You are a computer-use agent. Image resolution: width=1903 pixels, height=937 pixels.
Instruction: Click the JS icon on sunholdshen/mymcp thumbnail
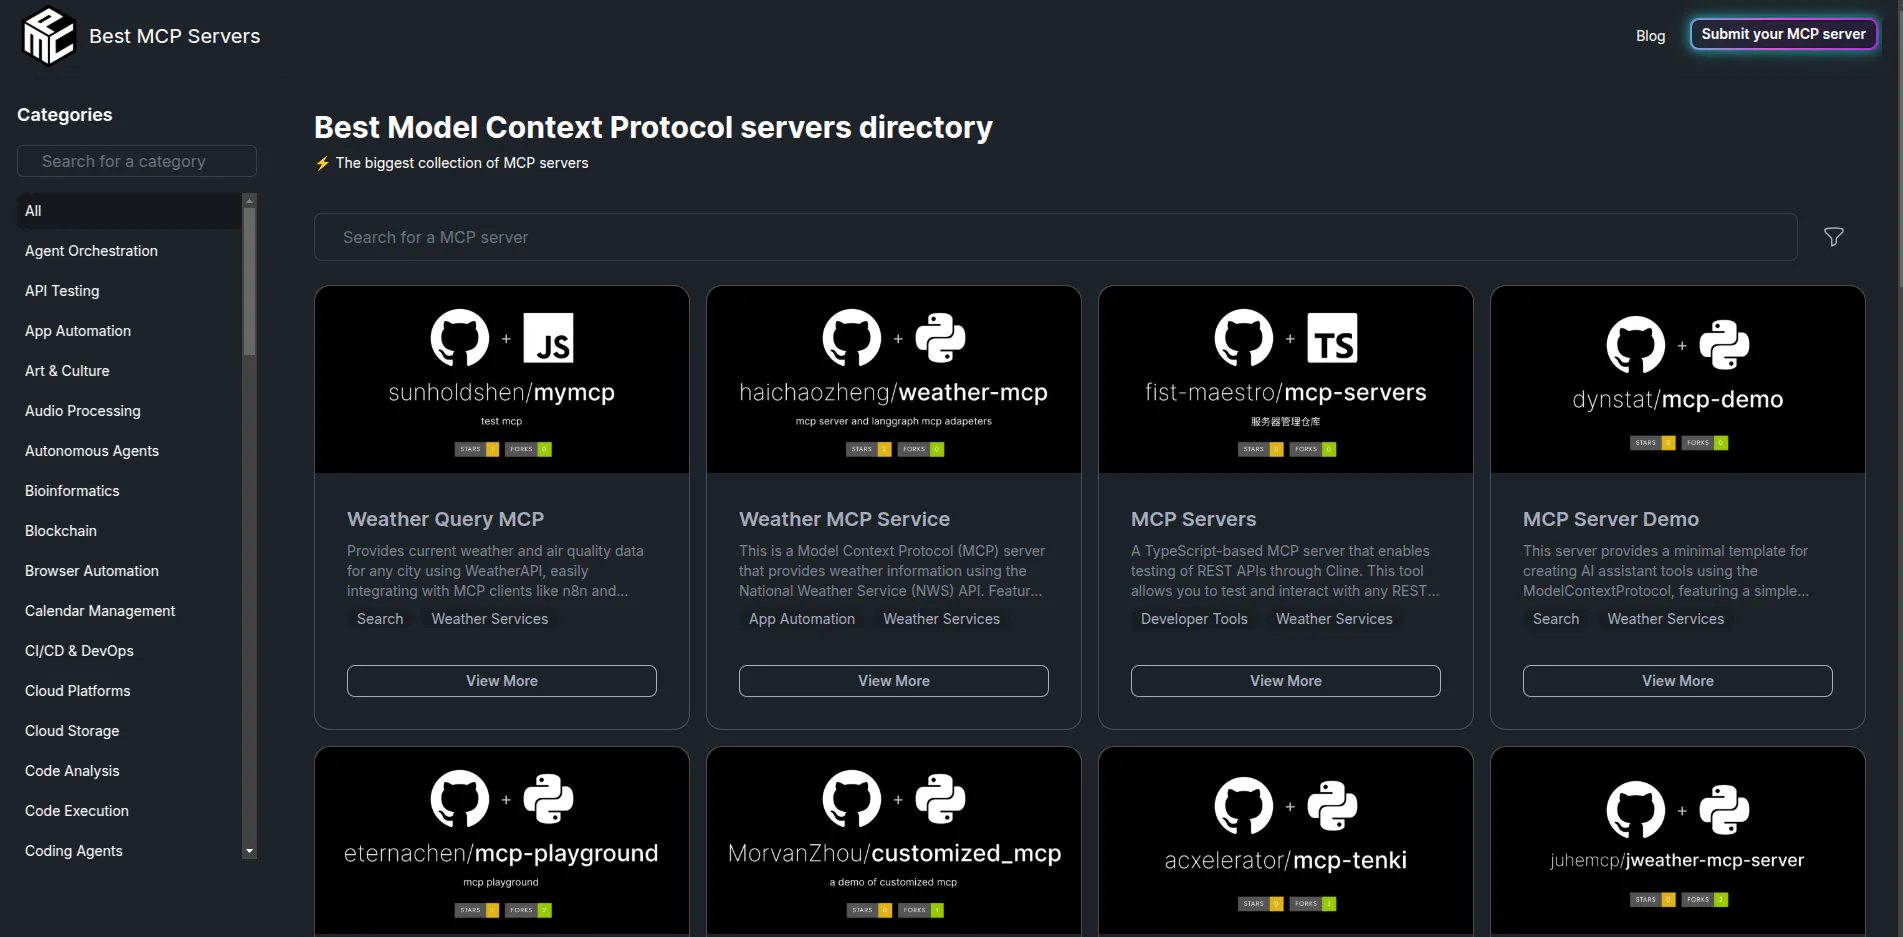pyautogui.click(x=546, y=337)
